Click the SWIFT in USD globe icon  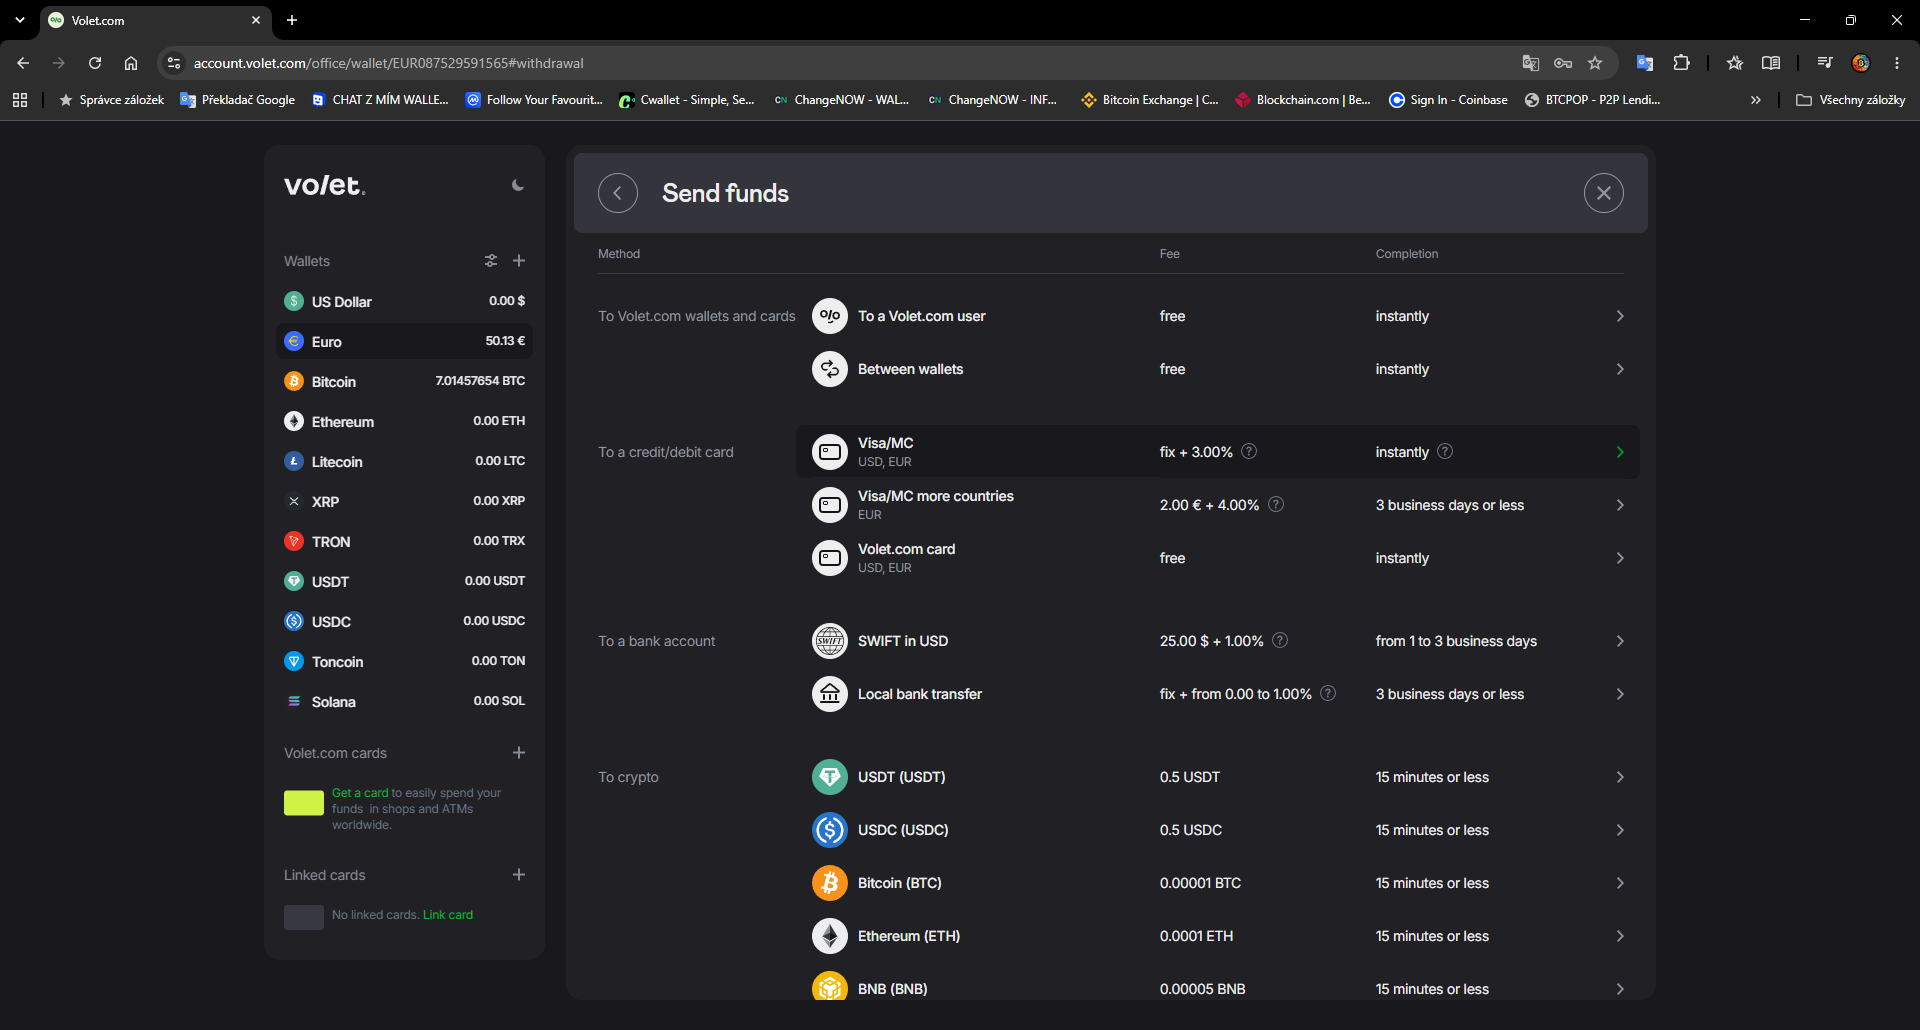pos(830,641)
